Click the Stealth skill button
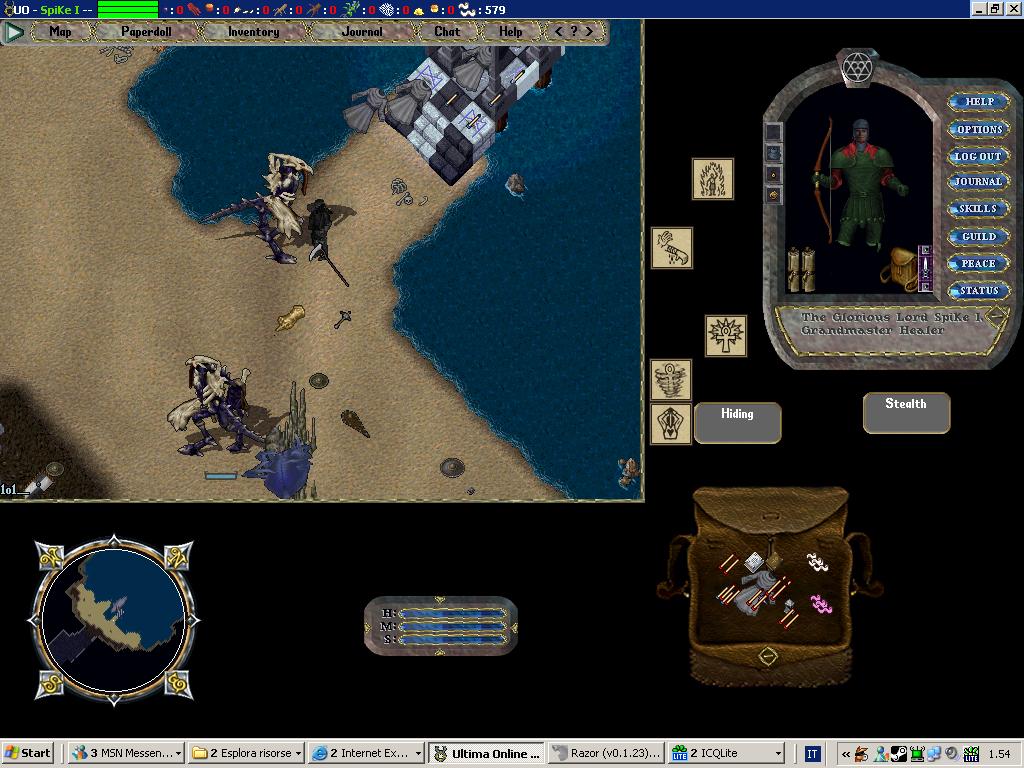This screenshot has width=1024, height=768. pyautogui.click(x=906, y=413)
